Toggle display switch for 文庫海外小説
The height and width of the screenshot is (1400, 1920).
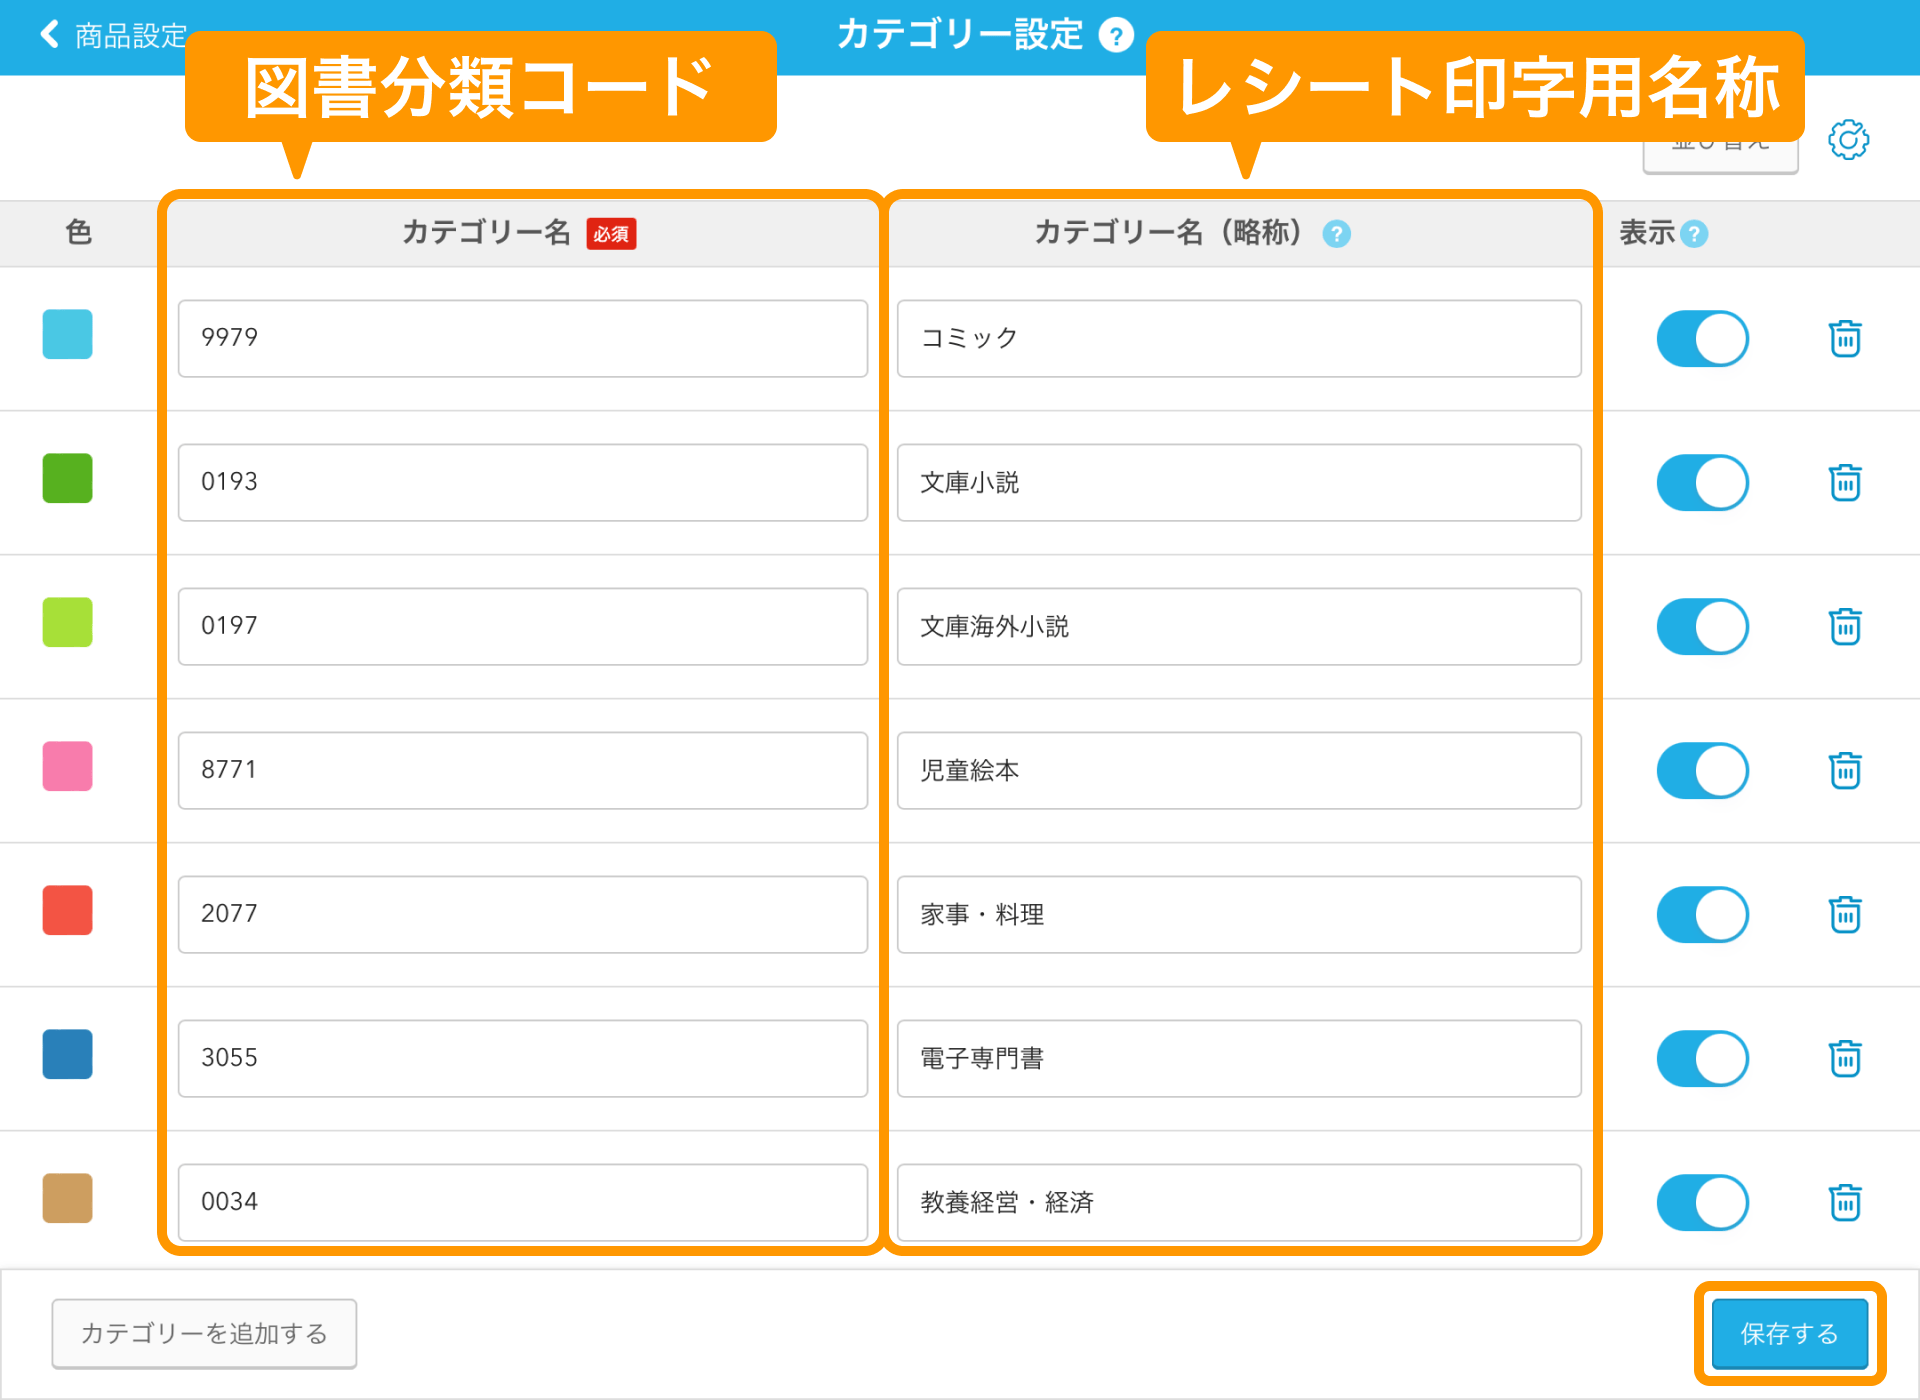tap(1702, 626)
